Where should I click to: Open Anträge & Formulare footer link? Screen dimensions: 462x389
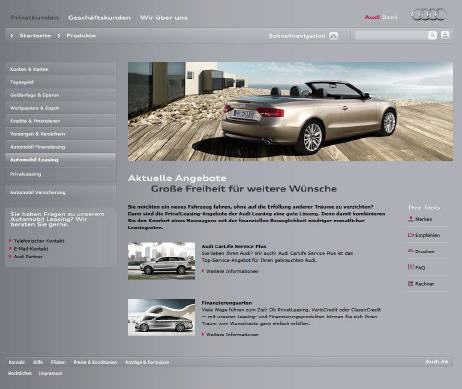(x=147, y=362)
